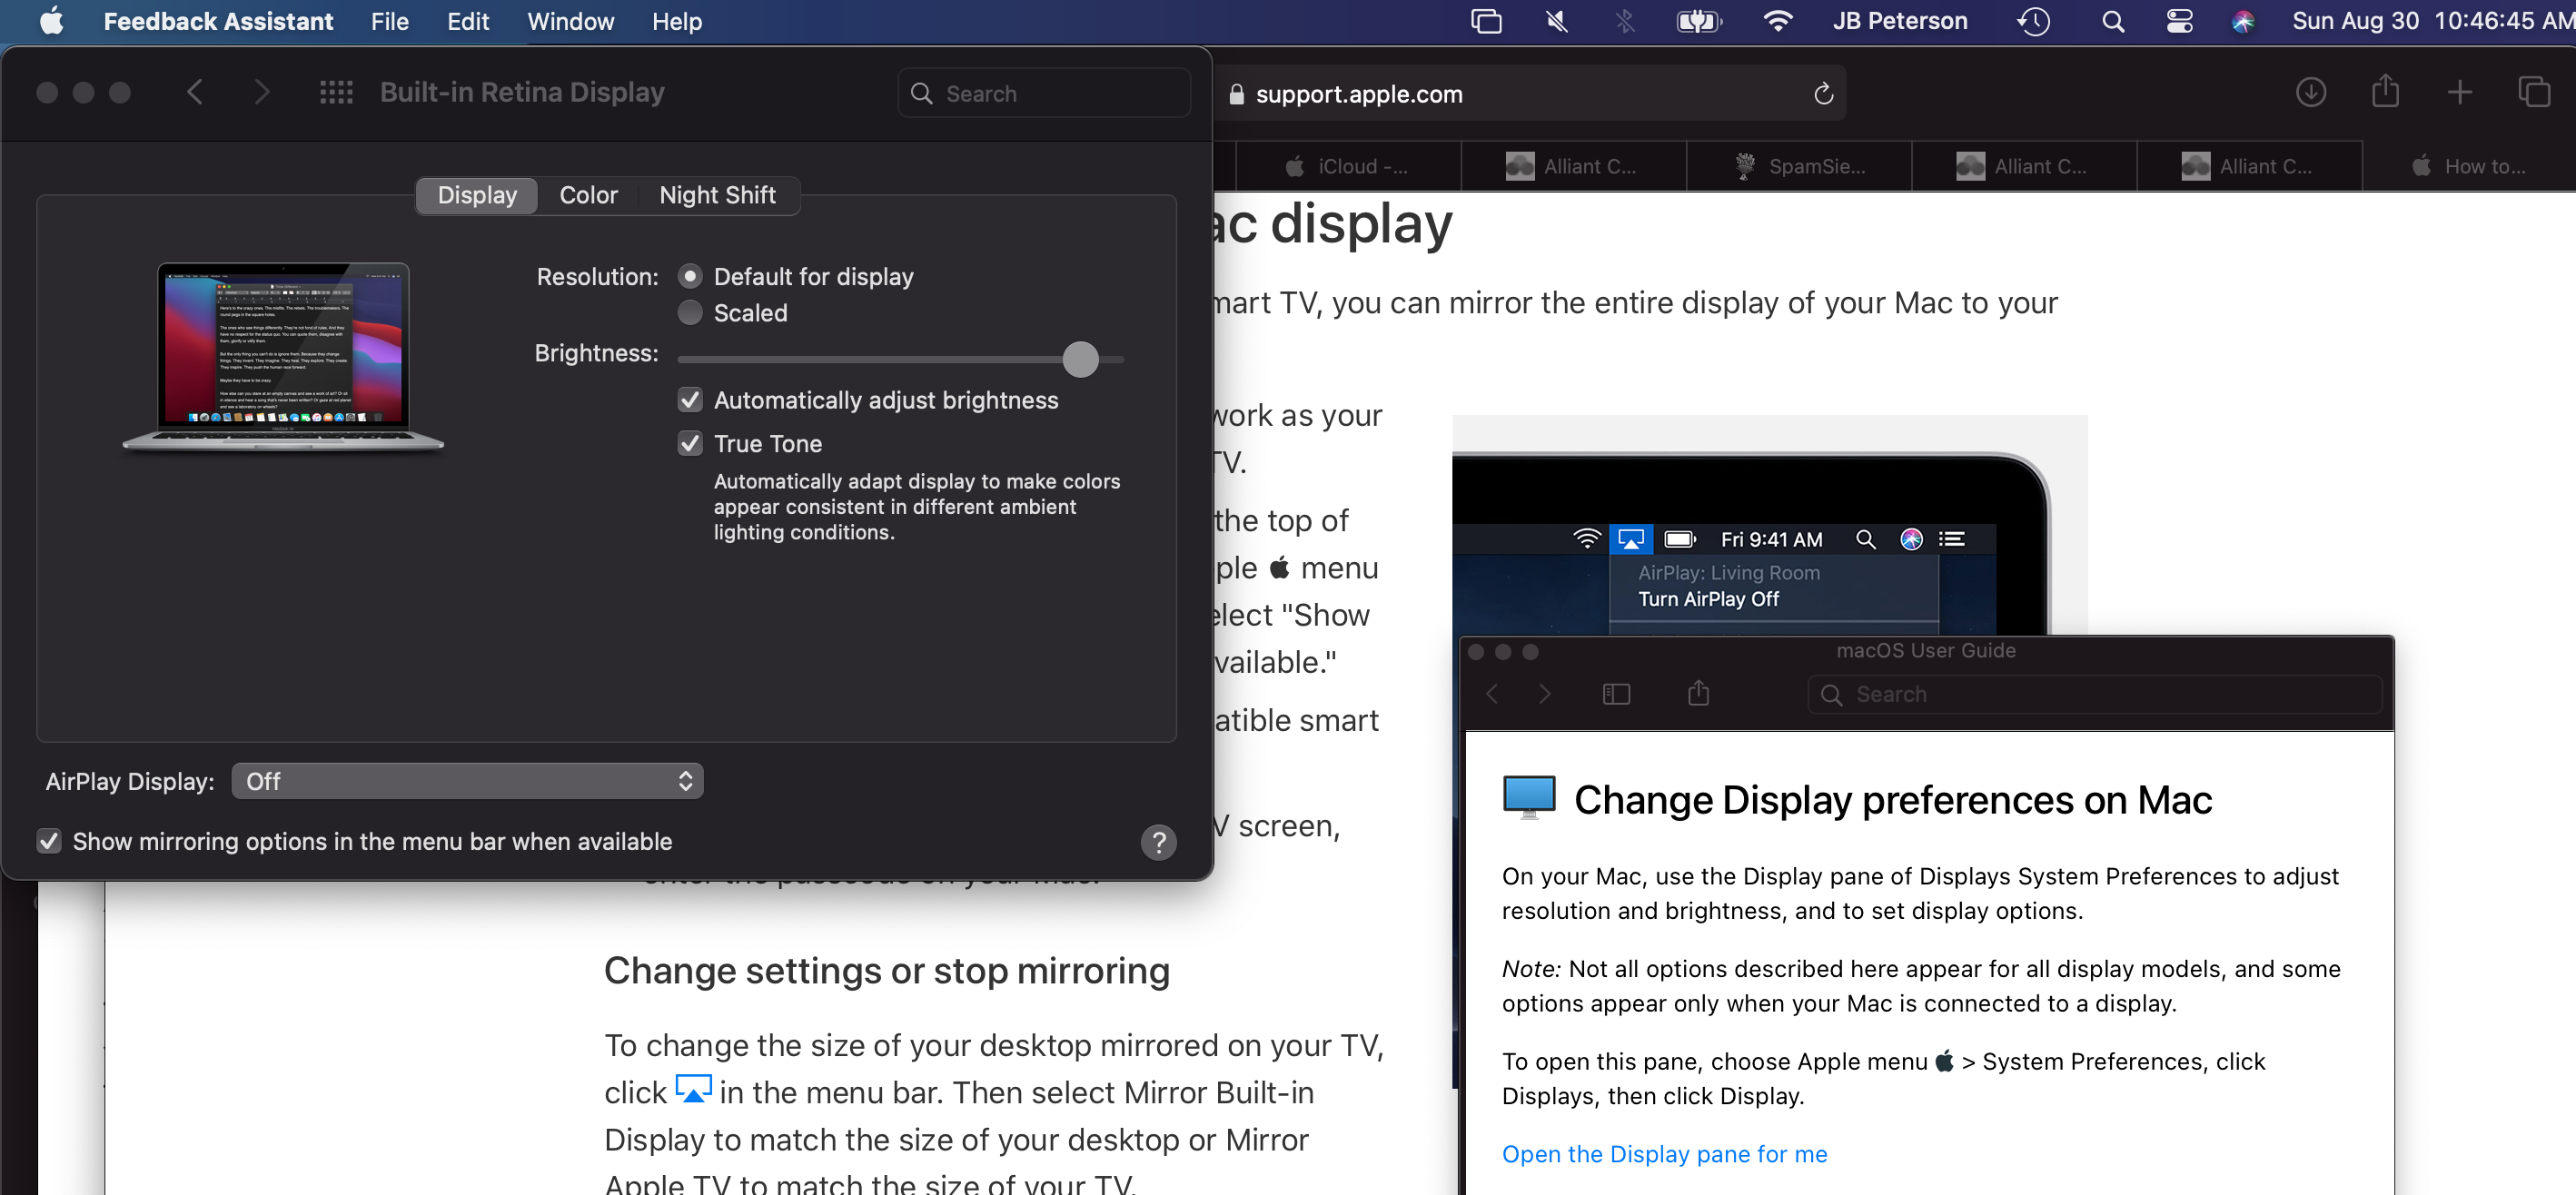This screenshot has width=2576, height=1195.
Task: Uncheck the True Tone checkbox
Action: coord(690,443)
